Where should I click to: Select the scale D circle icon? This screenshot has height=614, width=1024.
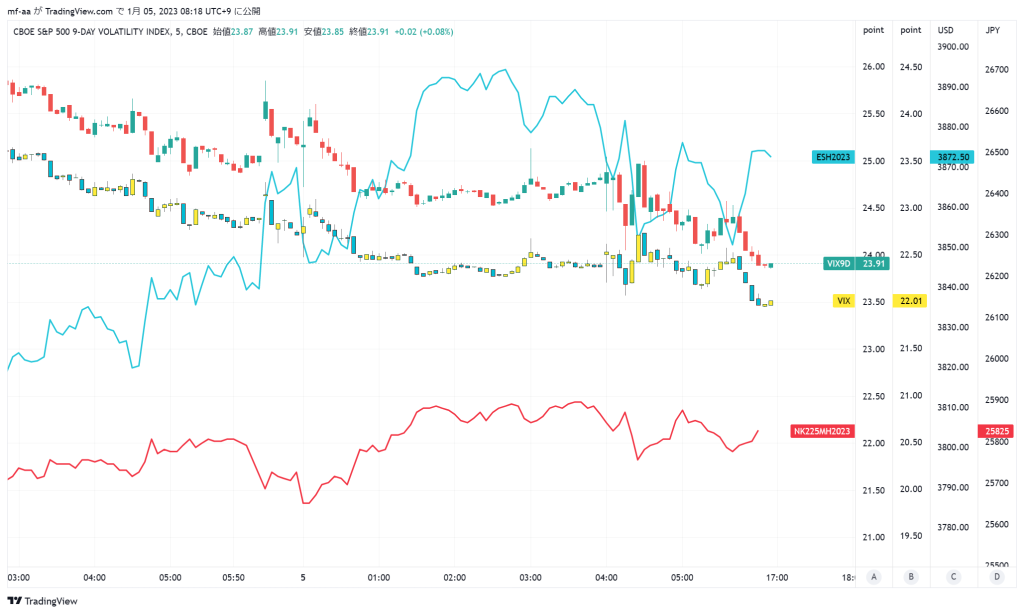[997, 577]
